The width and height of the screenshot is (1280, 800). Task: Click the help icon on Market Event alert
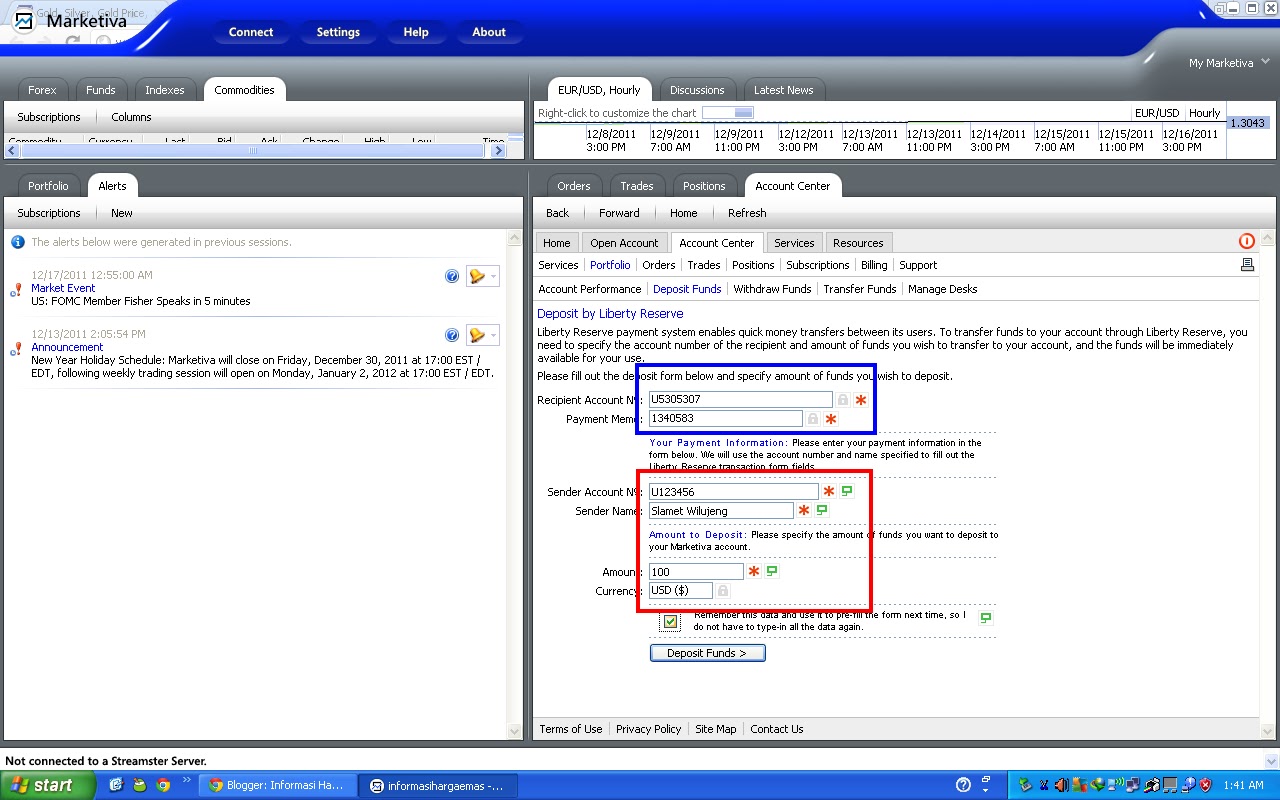[452, 277]
